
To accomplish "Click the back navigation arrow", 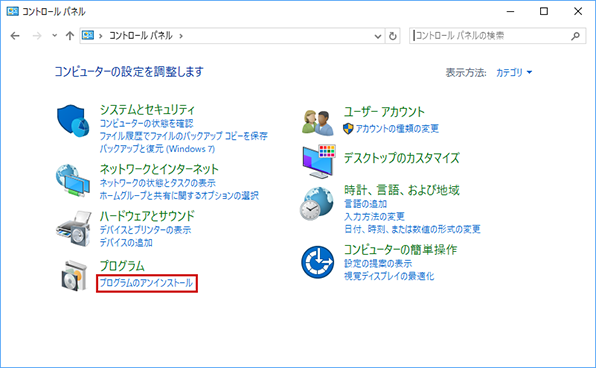I will point(15,36).
